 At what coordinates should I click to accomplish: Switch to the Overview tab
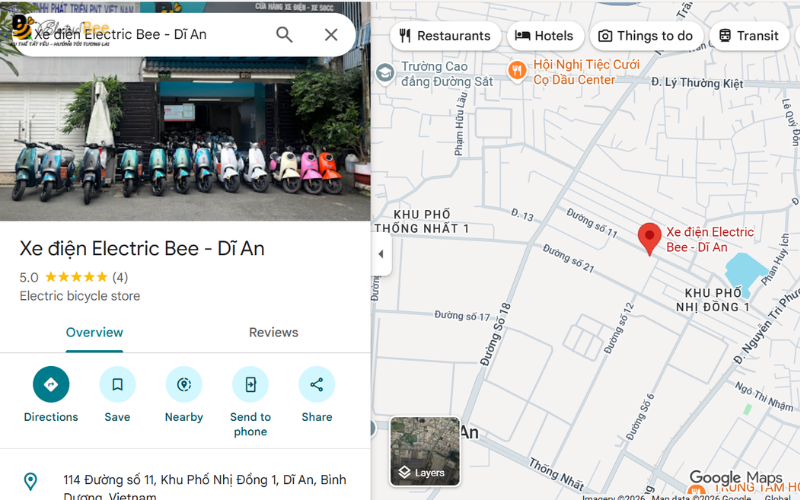[94, 333]
